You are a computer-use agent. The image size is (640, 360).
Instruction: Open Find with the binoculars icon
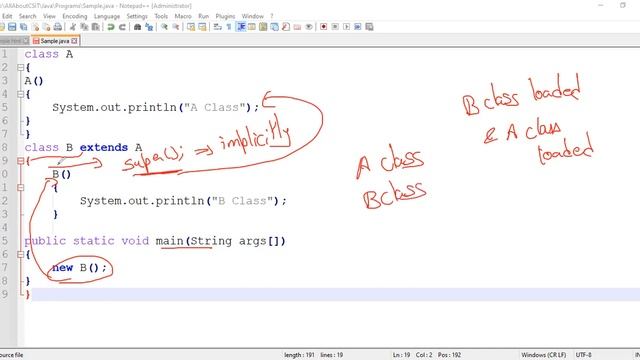pyautogui.click(x=138, y=27)
